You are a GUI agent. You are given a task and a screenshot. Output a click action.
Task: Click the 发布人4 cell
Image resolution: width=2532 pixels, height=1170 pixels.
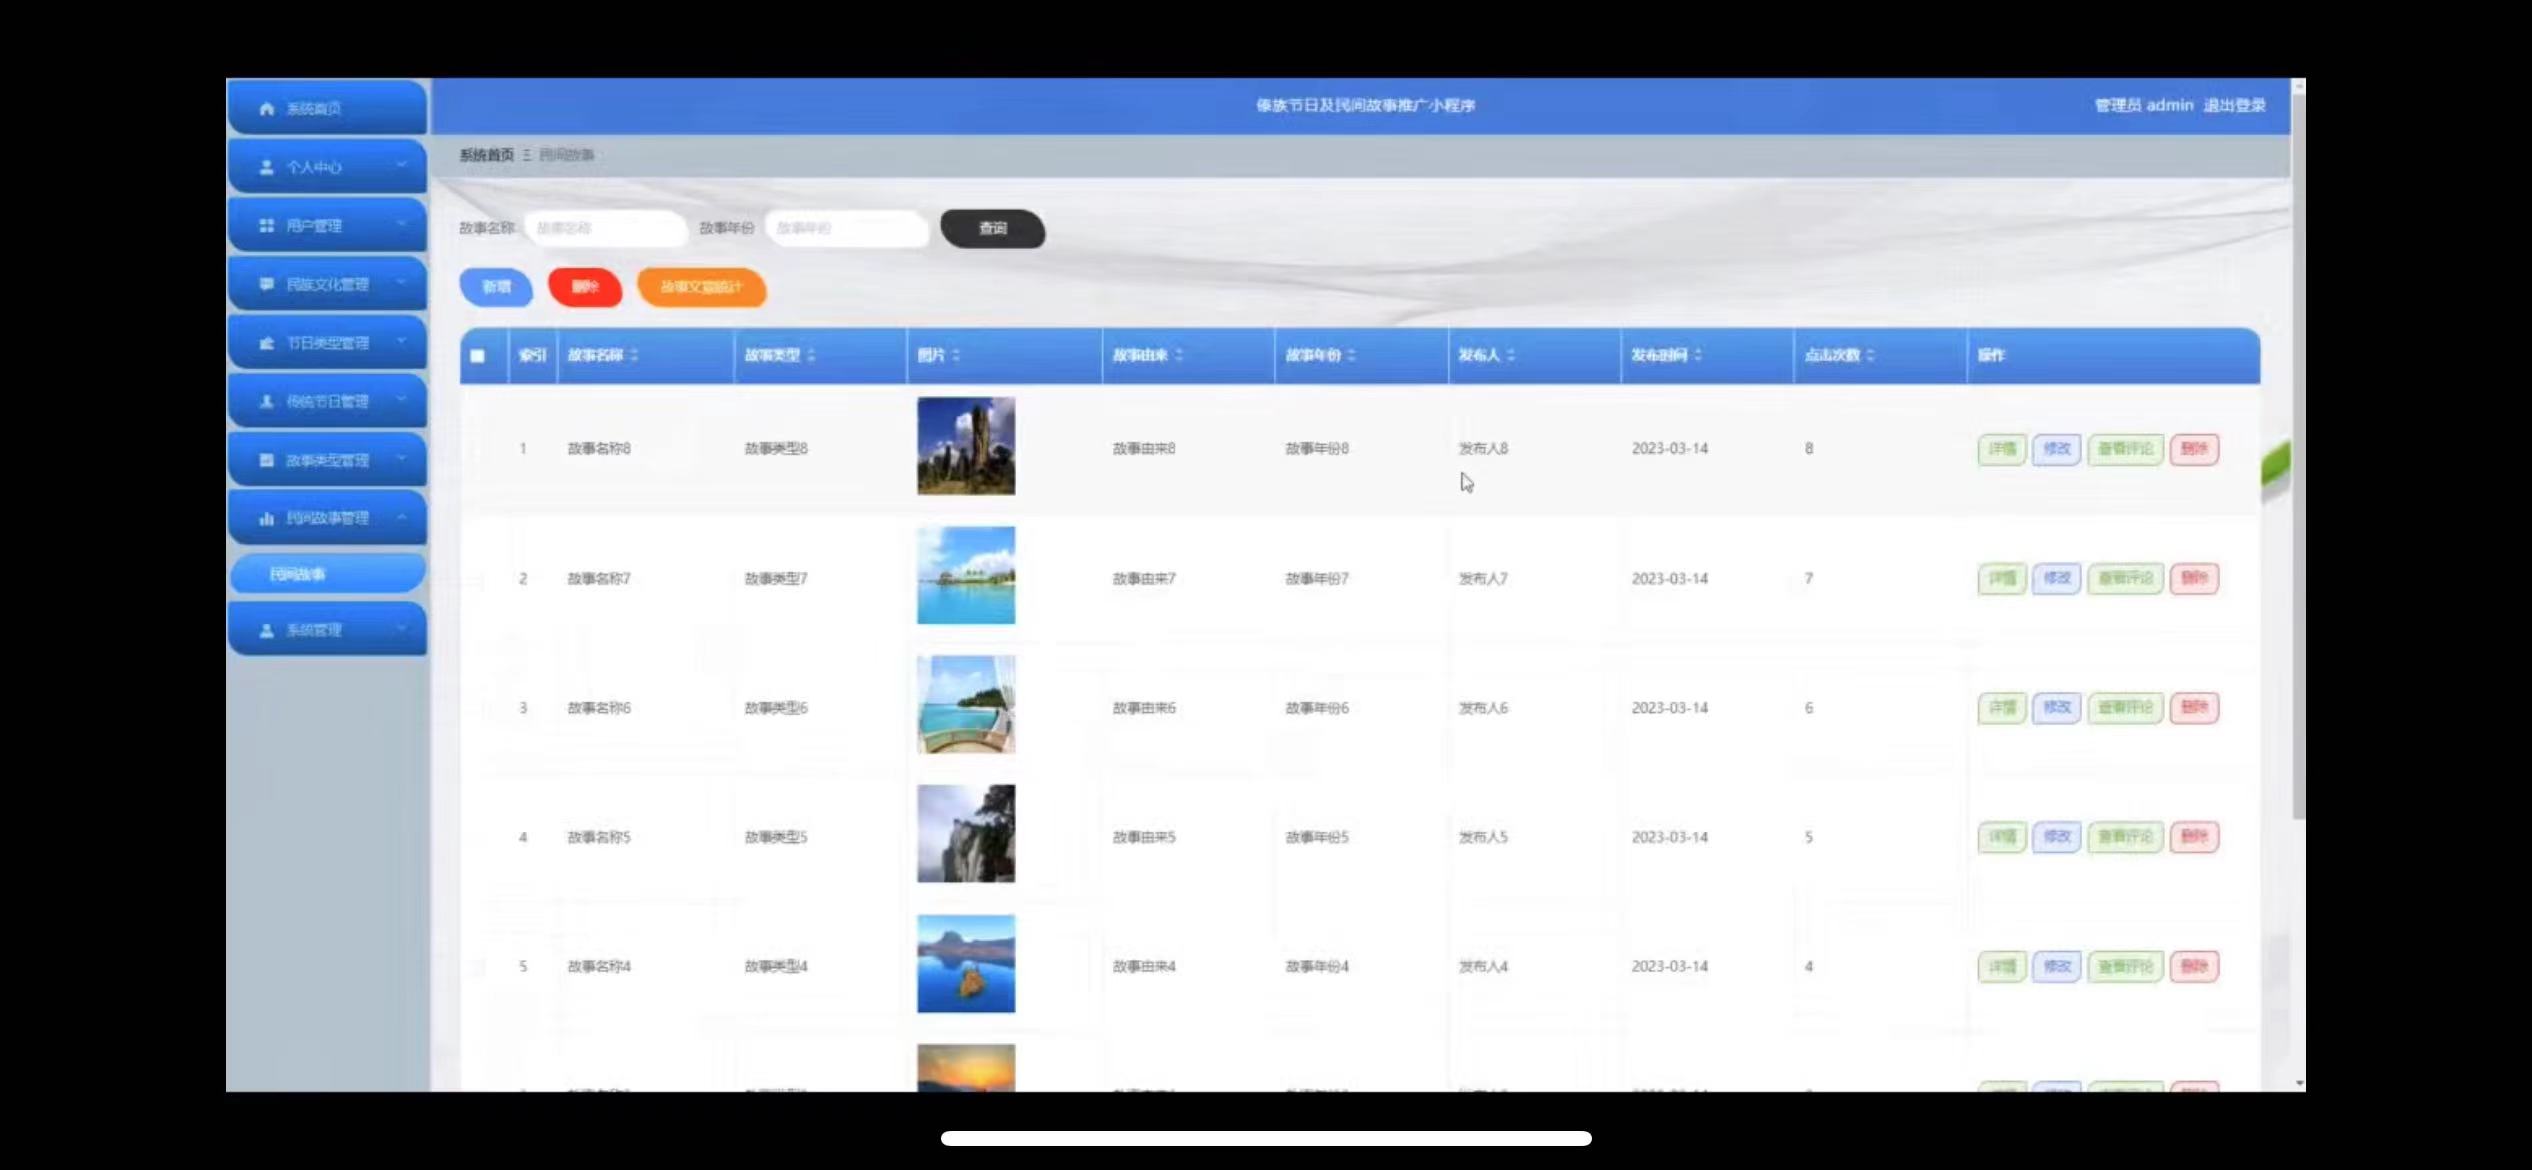[1483, 967]
